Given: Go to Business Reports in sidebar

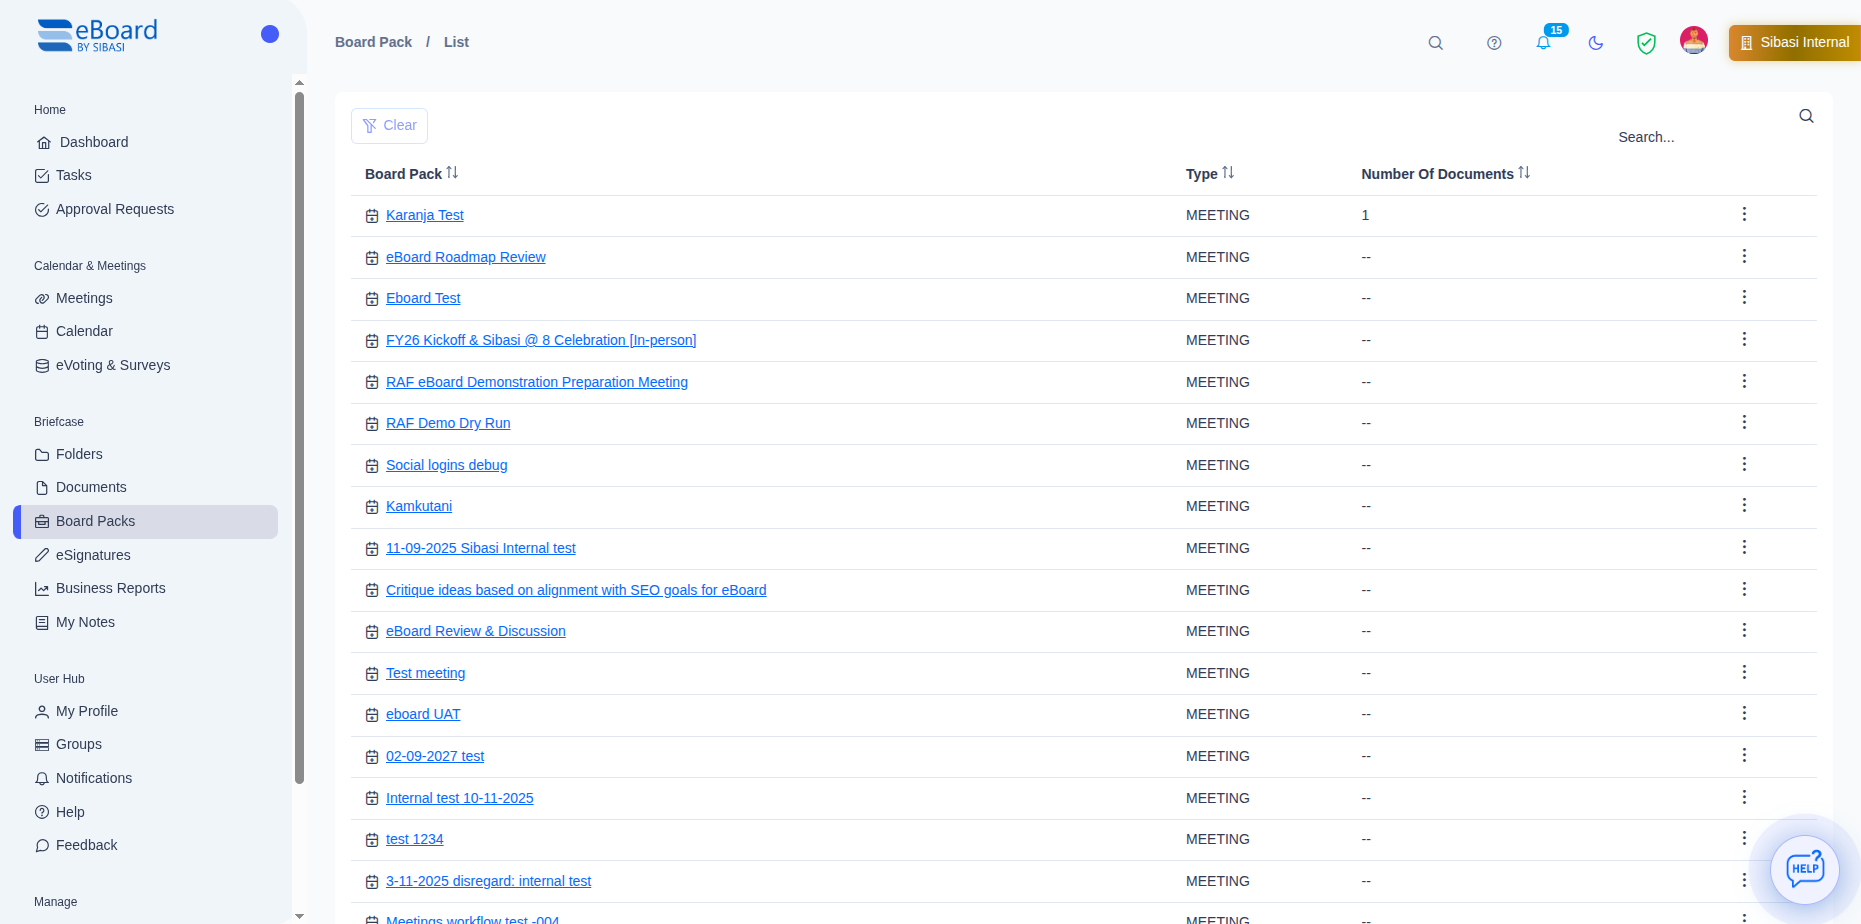Looking at the screenshot, I should pos(110,588).
